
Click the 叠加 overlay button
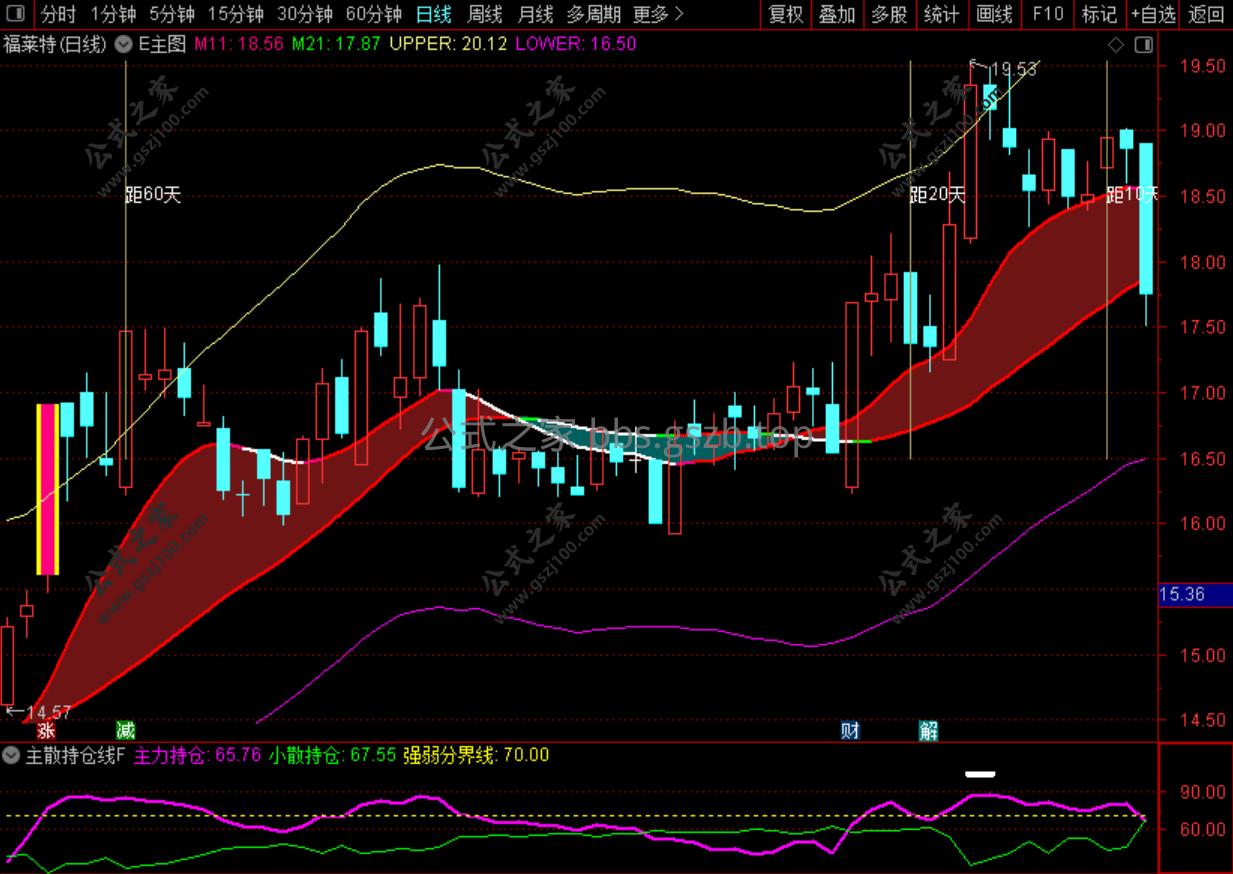click(x=837, y=14)
